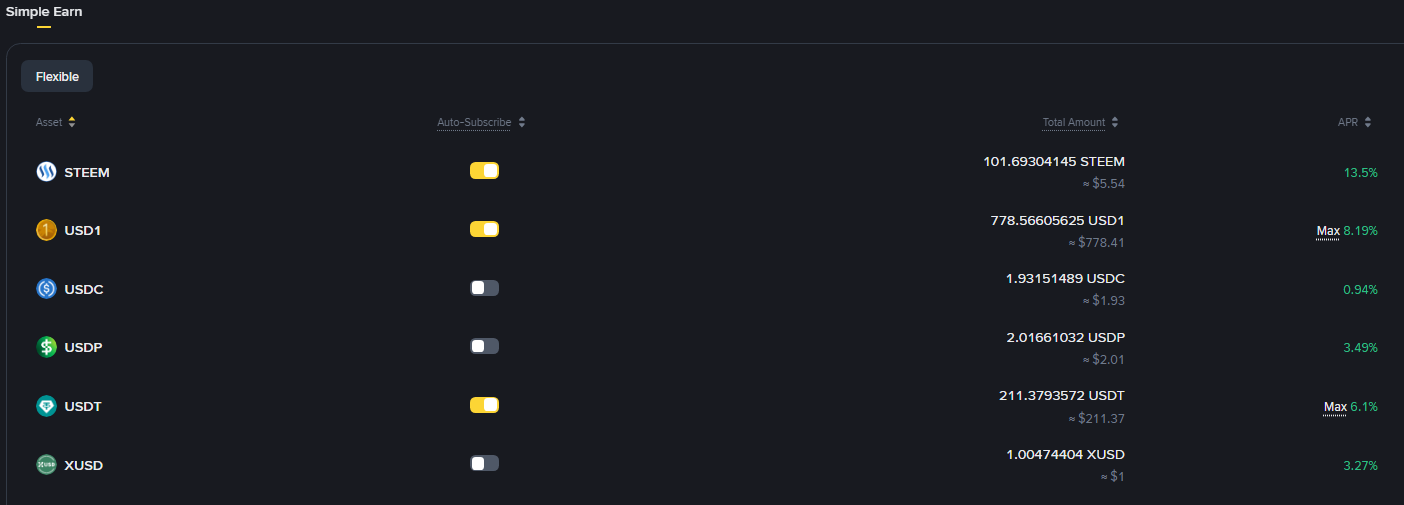
Task: Open the Simple Earn tab
Action: coord(44,13)
